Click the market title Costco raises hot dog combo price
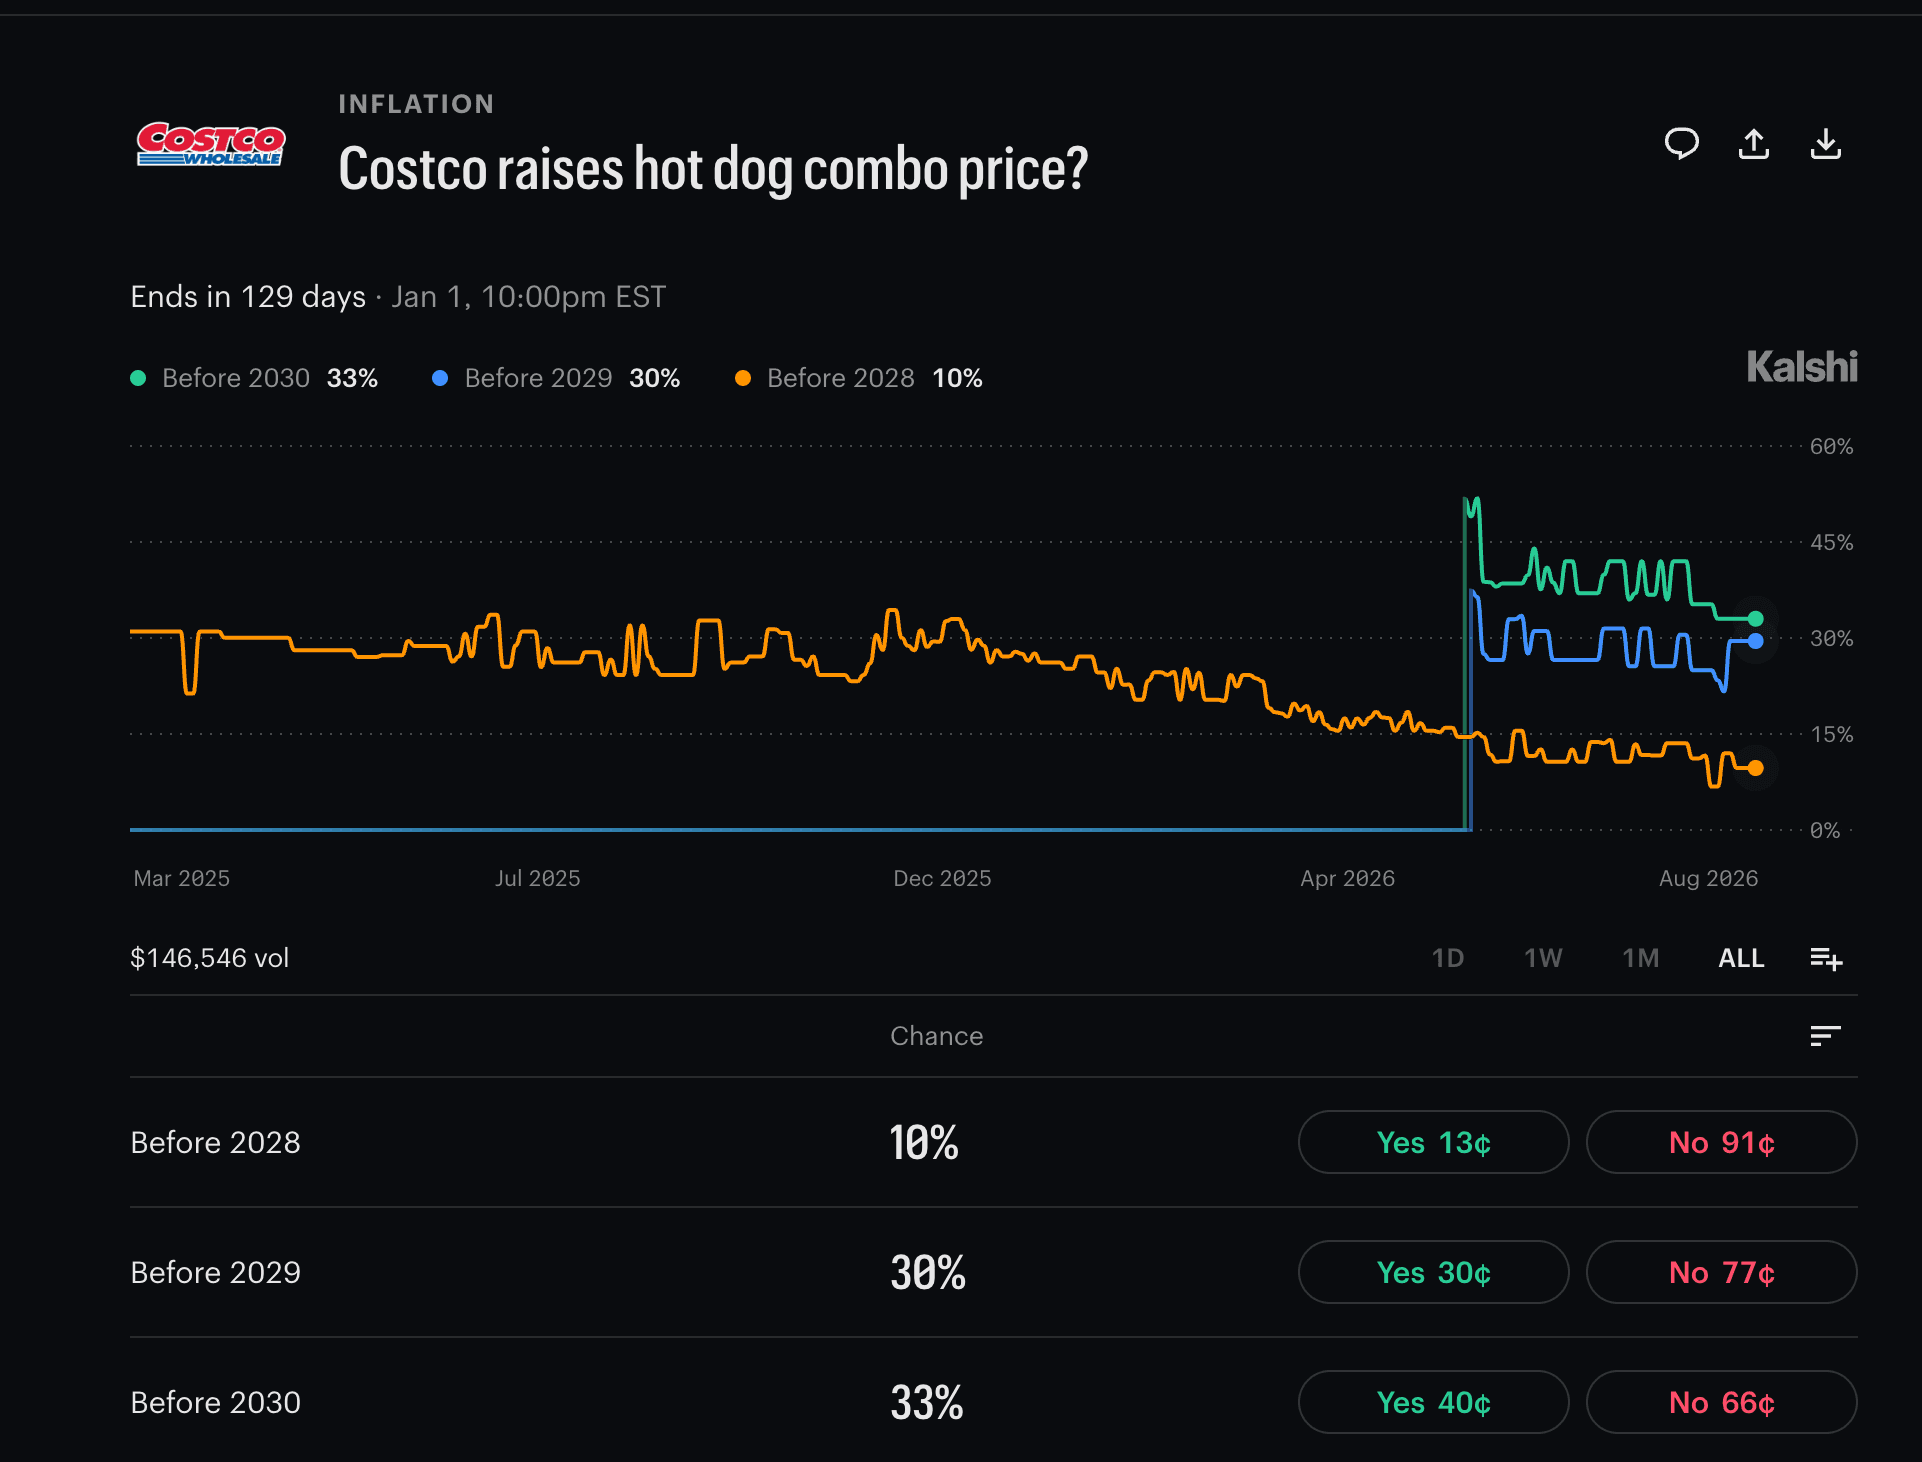Viewport: 1922px width, 1462px height. [x=713, y=168]
